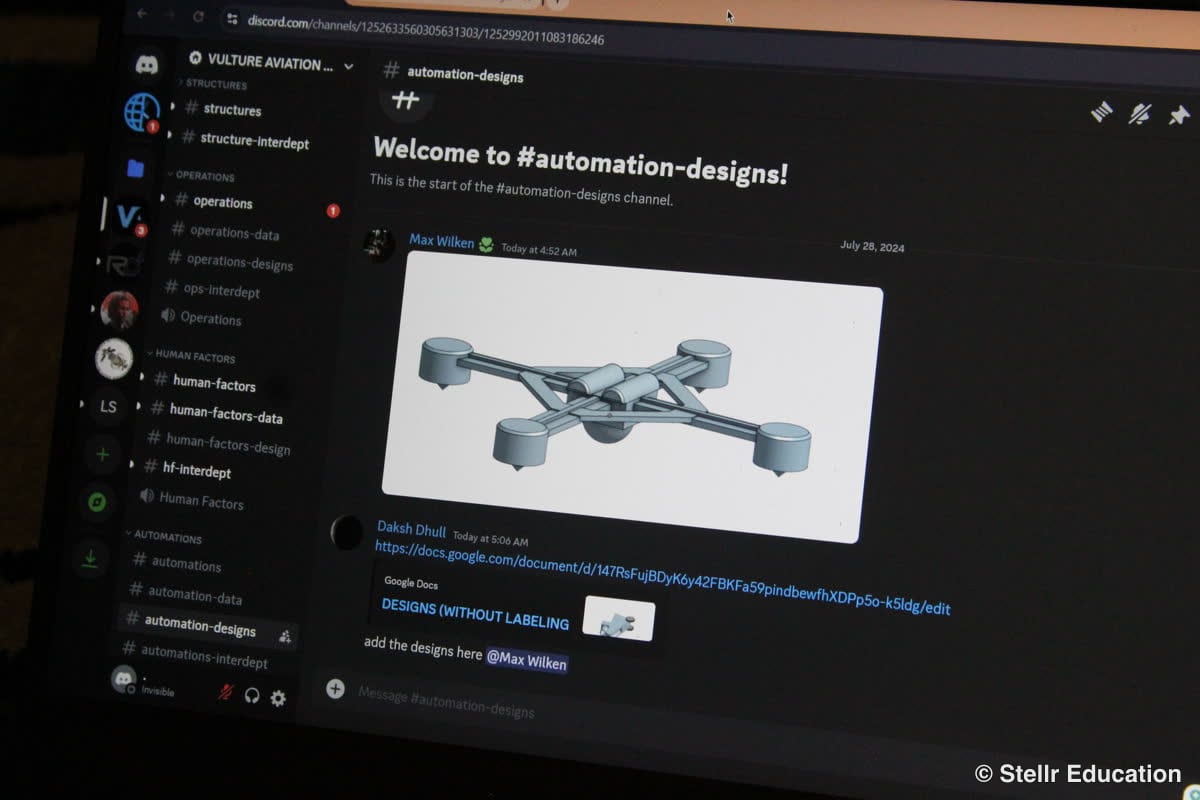1200x800 pixels.
Task: Show pinned messages pin icon
Action: point(1179,115)
